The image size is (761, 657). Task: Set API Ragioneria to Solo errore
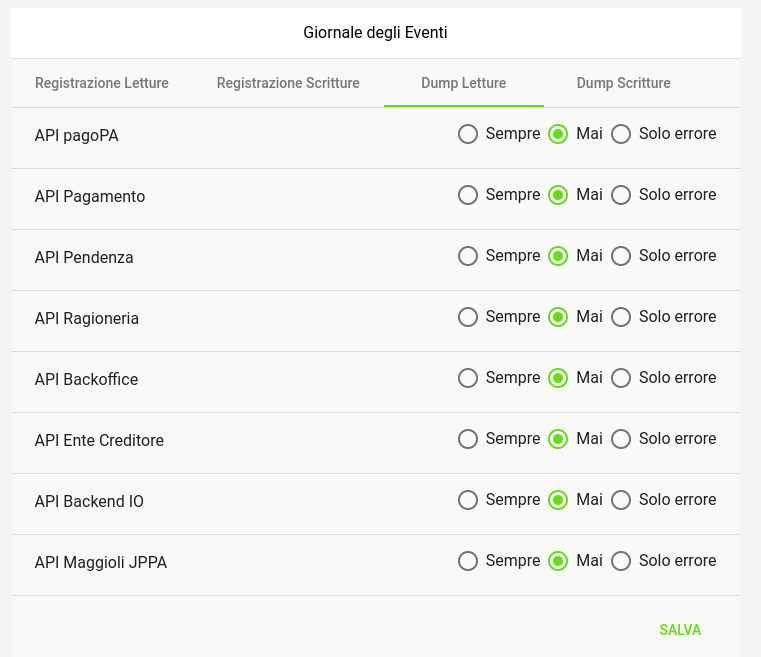tap(621, 317)
